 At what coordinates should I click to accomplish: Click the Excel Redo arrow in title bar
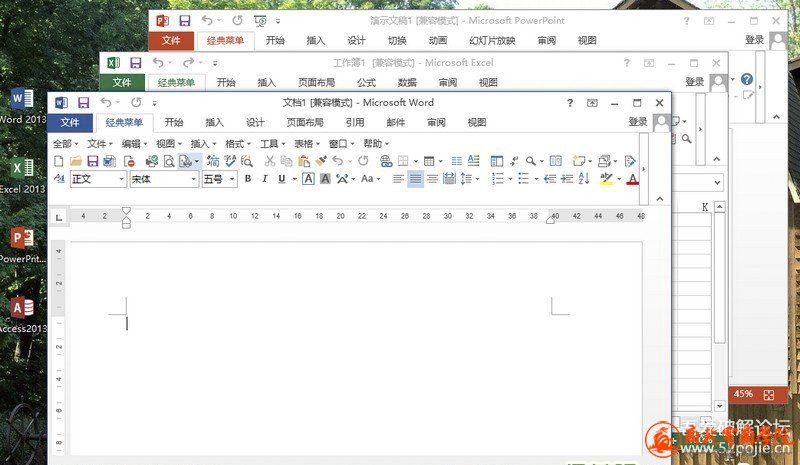tap(188, 63)
